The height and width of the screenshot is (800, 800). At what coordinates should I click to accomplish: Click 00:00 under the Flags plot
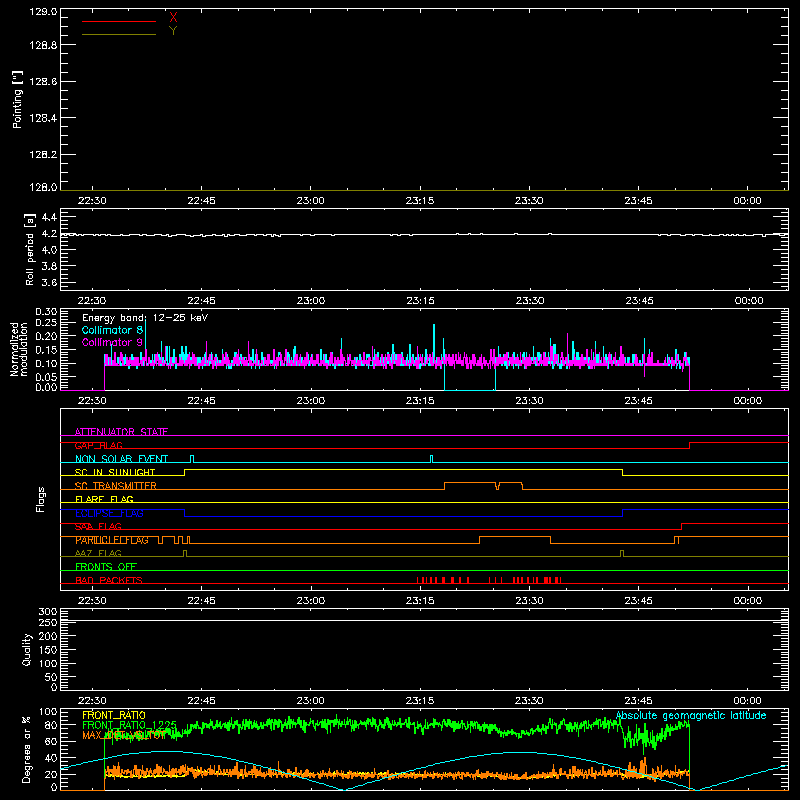pyautogui.click(x=747, y=601)
